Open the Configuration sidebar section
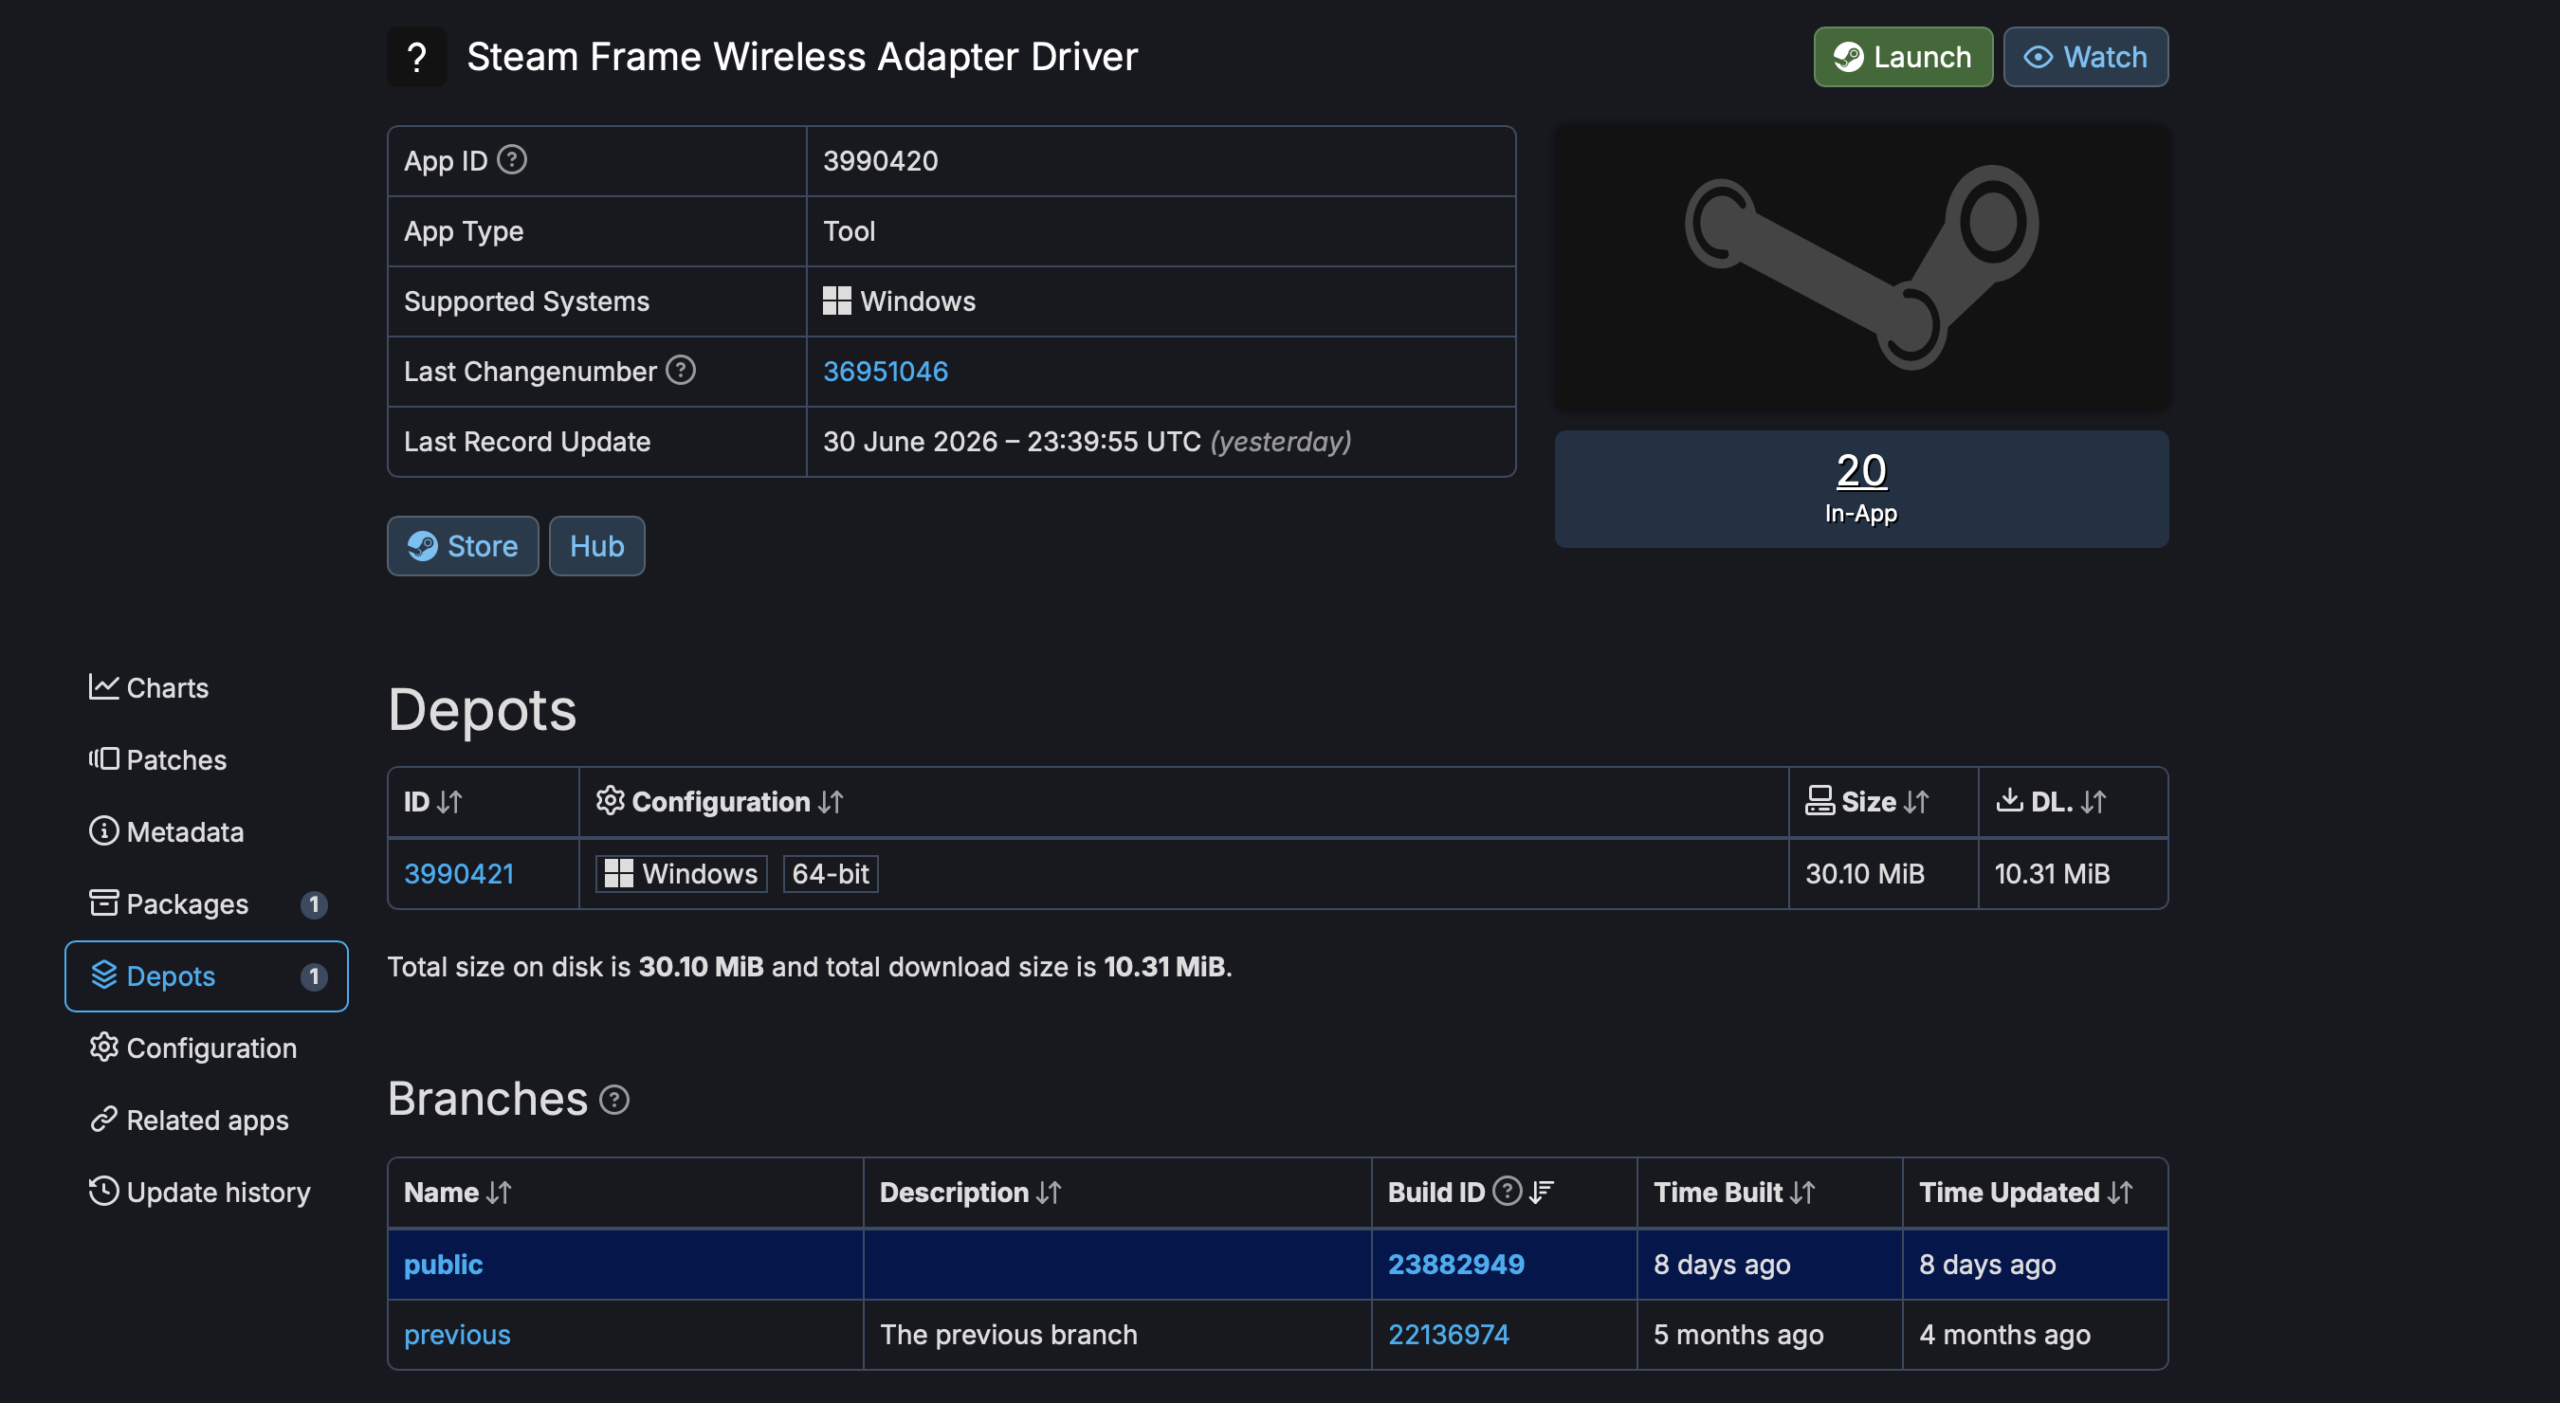This screenshot has height=1403, width=2560. click(x=206, y=1048)
